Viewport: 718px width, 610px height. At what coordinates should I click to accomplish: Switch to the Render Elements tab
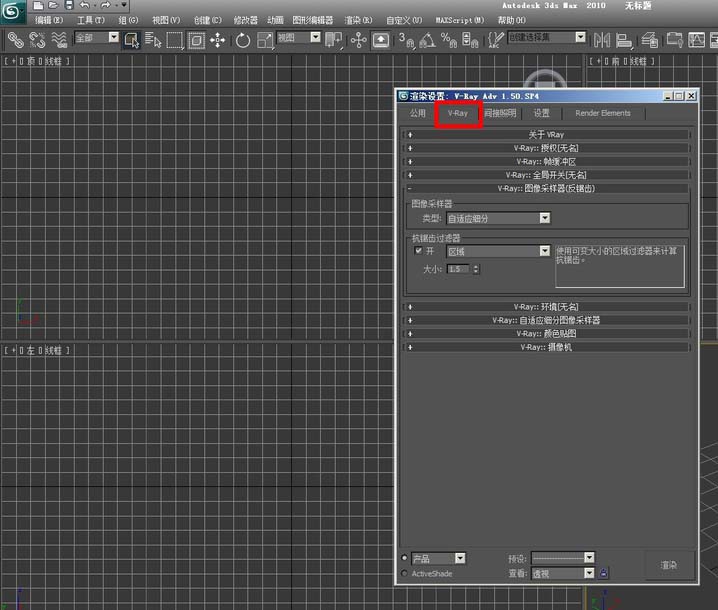[x=603, y=113]
